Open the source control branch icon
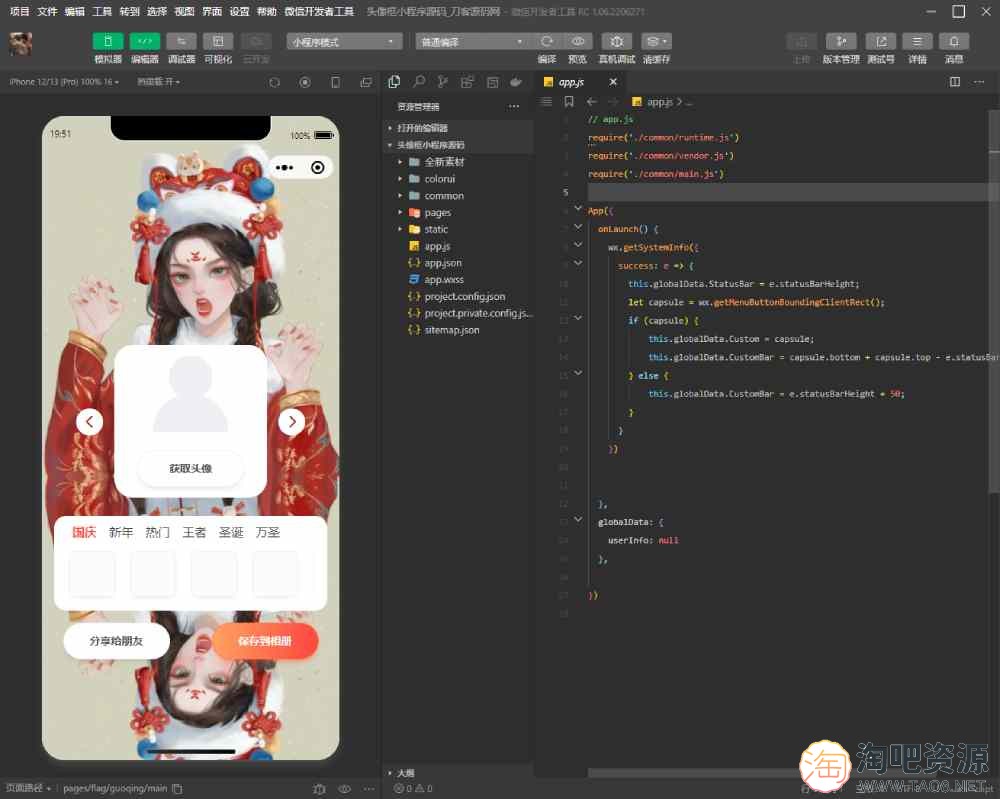This screenshot has height=799, width=1000. pos(443,82)
